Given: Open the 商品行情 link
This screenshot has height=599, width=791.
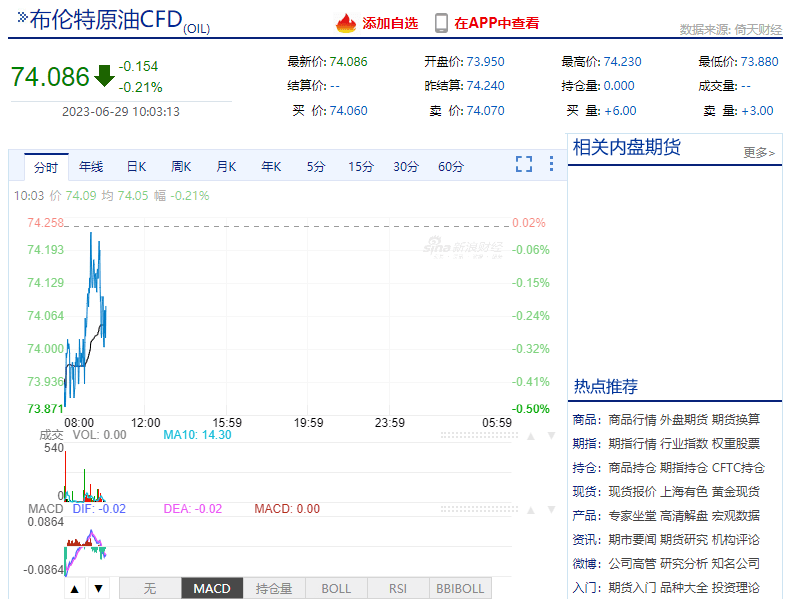Looking at the screenshot, I should [632, 419].
